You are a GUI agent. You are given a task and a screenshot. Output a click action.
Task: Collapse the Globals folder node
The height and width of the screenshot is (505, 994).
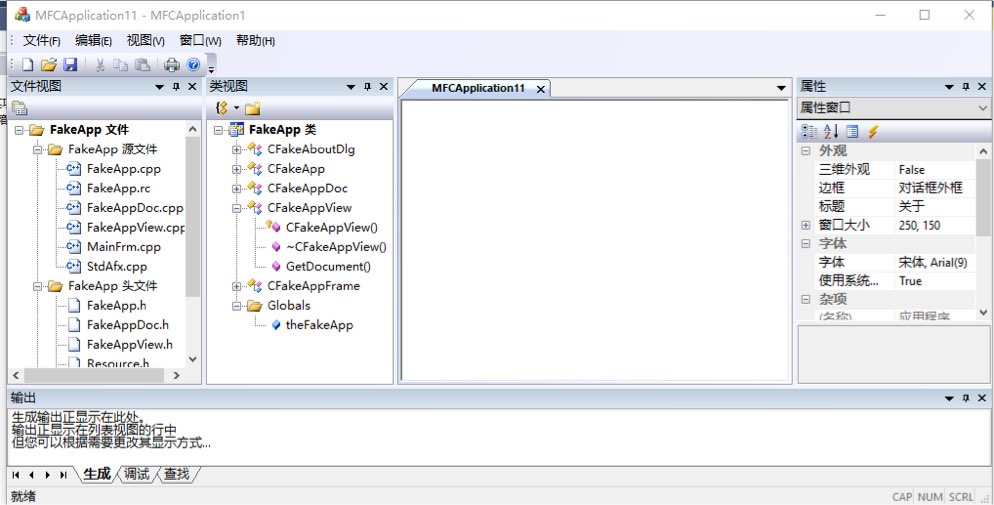pos(236,306)
